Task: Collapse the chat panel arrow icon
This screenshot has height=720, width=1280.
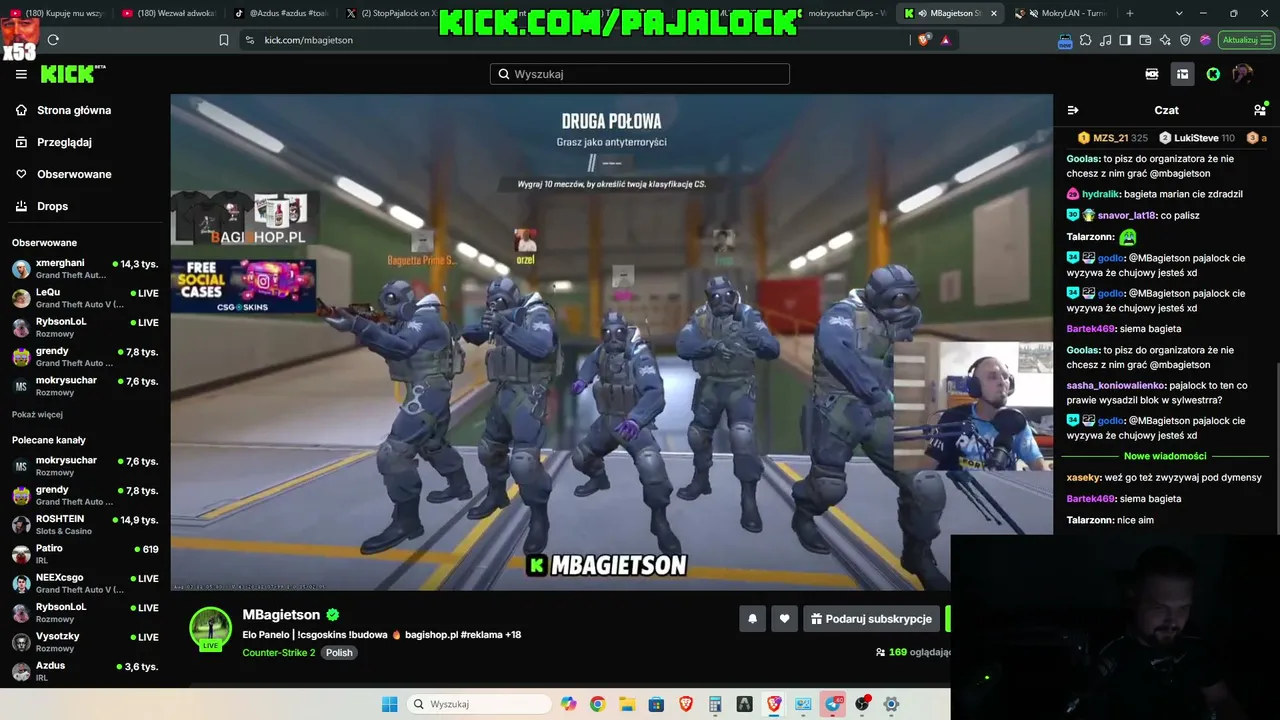Action: click(x=1073, y=110)
